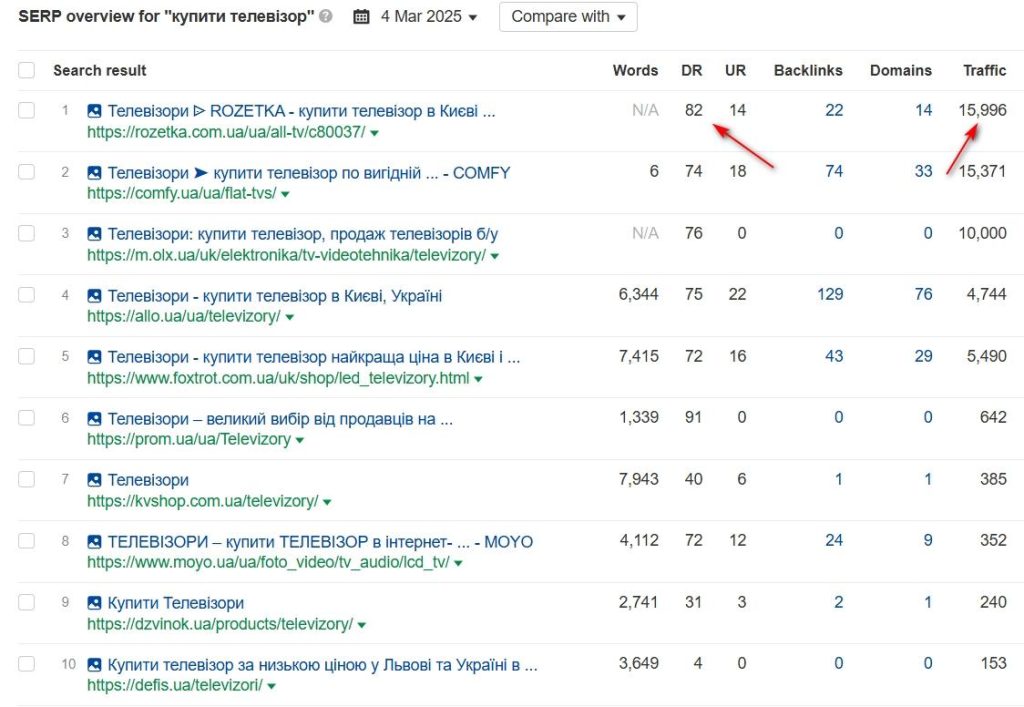The width and height of the screenshot is (1024, 707).
Task: Check the box for result 8 MOYO
Action: [x=26, y=541]
